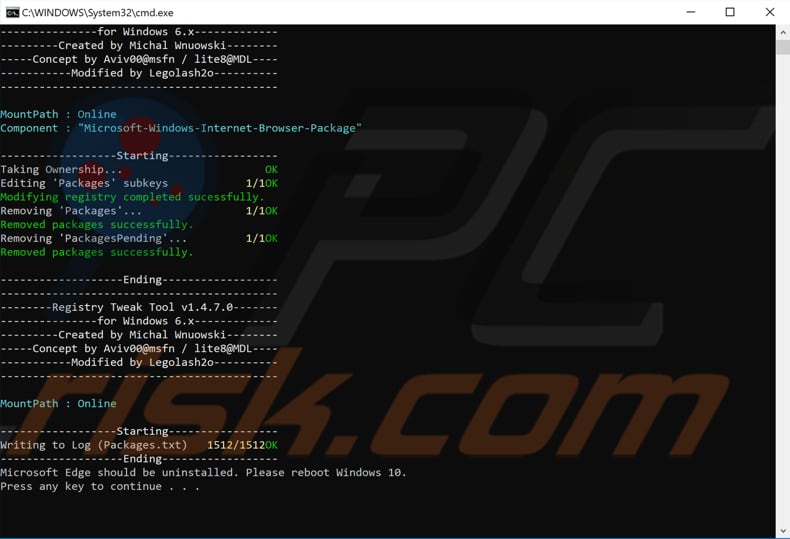Click the "Editing 'Packages' subkeys" line

[x=139, y=183]
